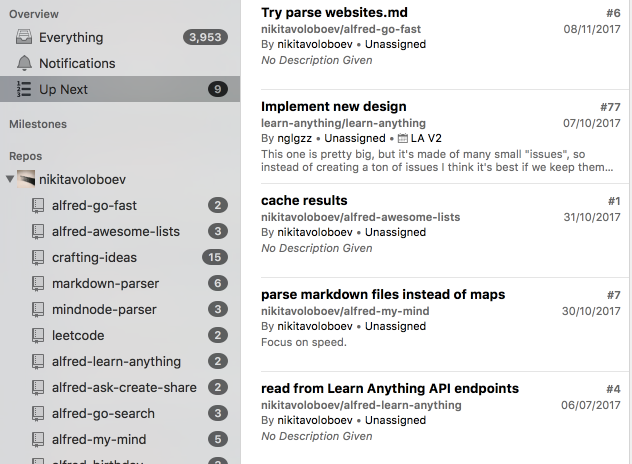This screenshot has height=464, width=632.
Task: Click issue number #77
Action: 610,107
